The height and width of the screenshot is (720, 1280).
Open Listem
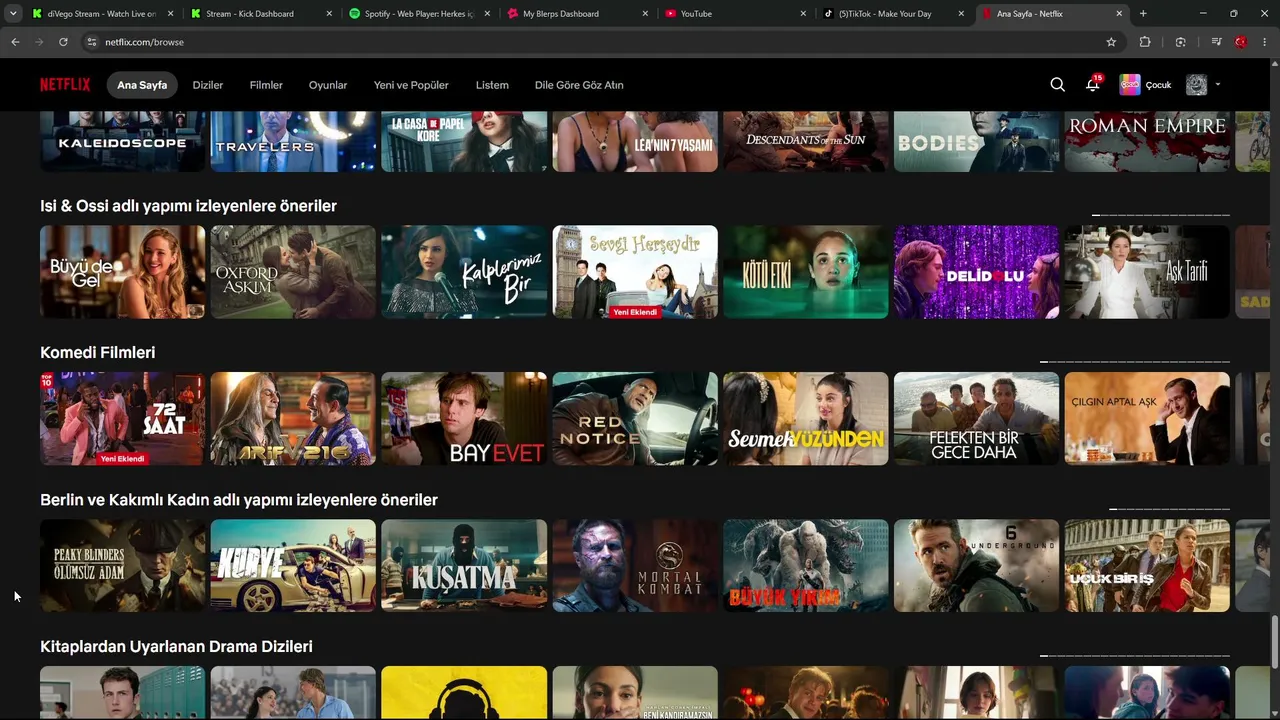492,85
